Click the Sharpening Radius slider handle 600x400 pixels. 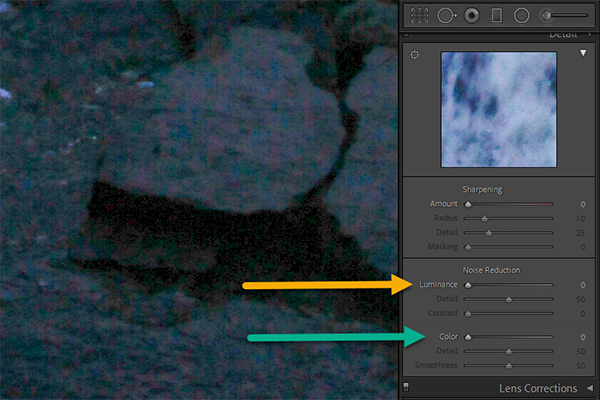[x=485, y=217]
